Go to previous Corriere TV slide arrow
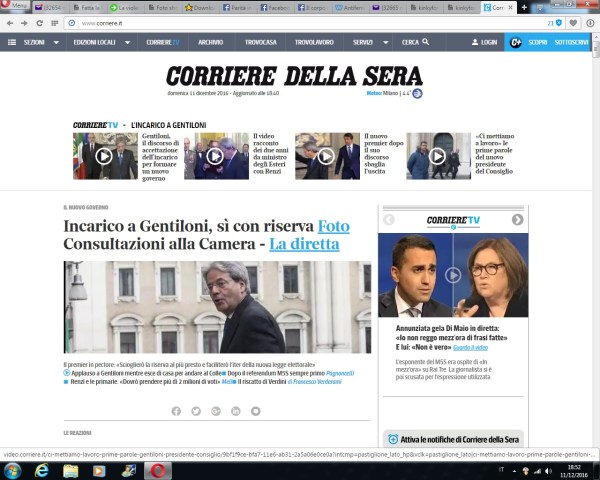 (x=389, y=220)
